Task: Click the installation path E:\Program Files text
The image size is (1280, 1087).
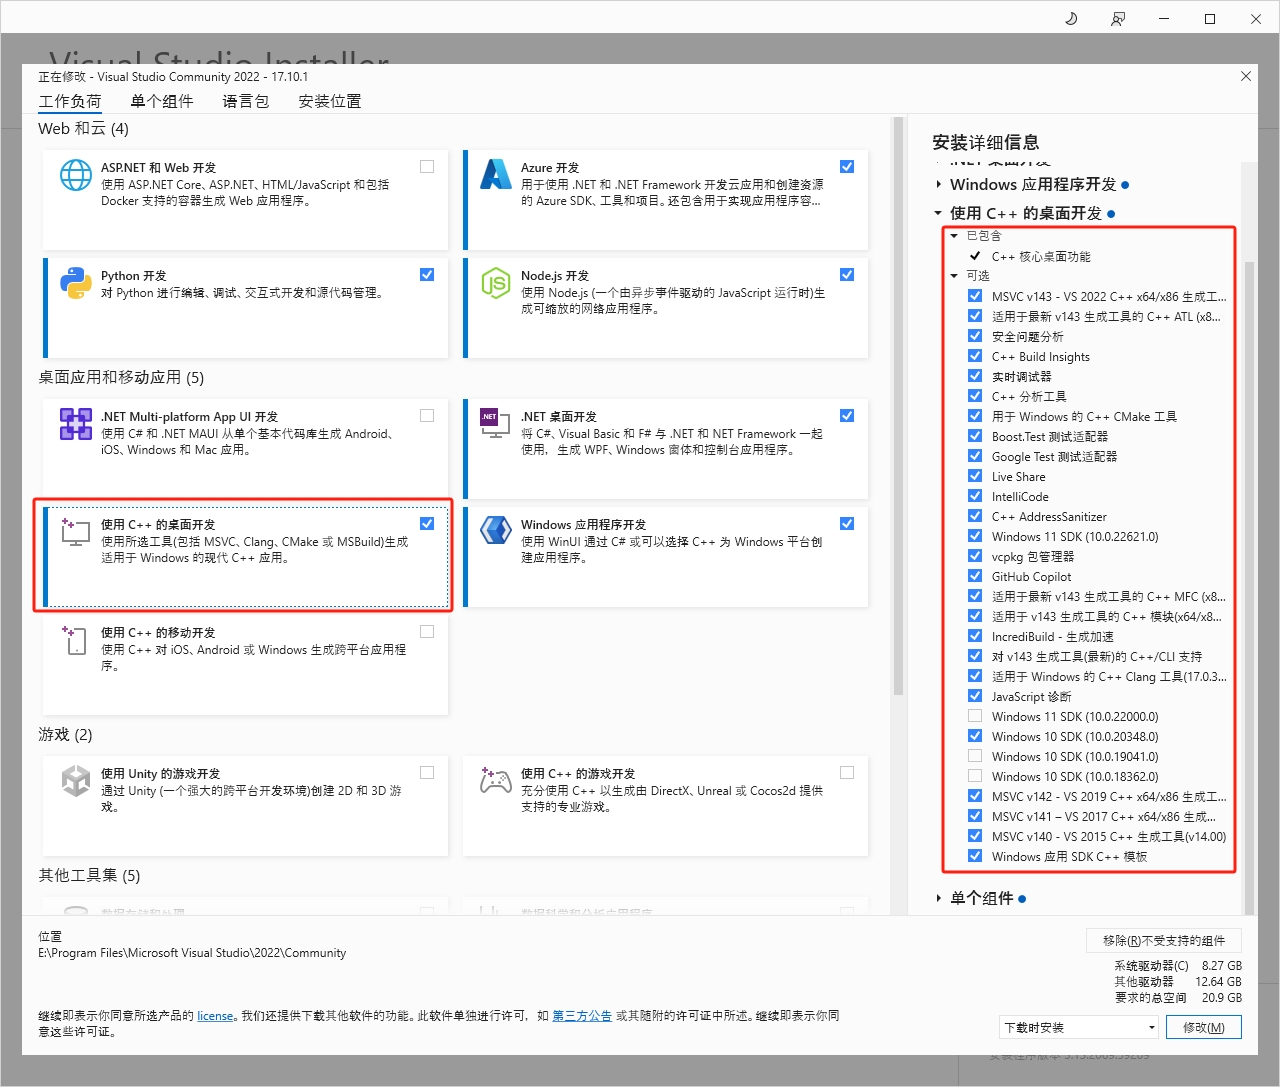Action: click(192, 953)
